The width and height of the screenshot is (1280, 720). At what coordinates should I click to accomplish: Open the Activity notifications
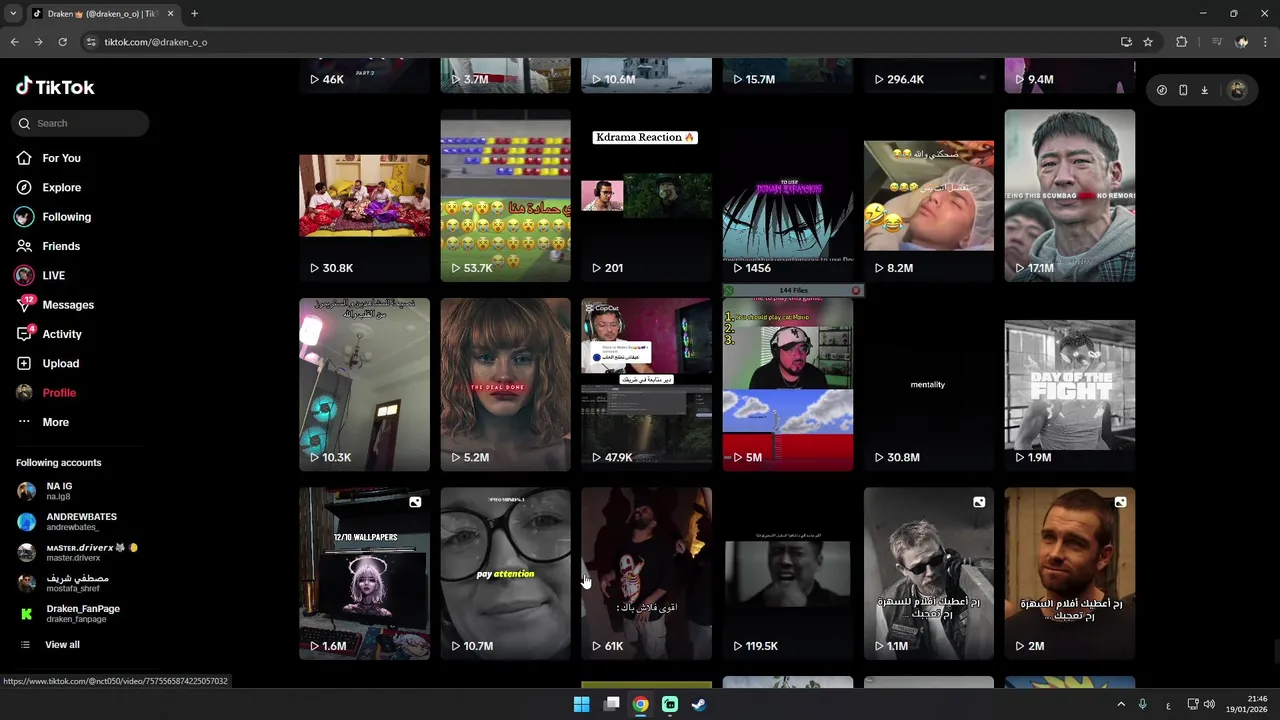pyautogui.click(x=61, y=334)
